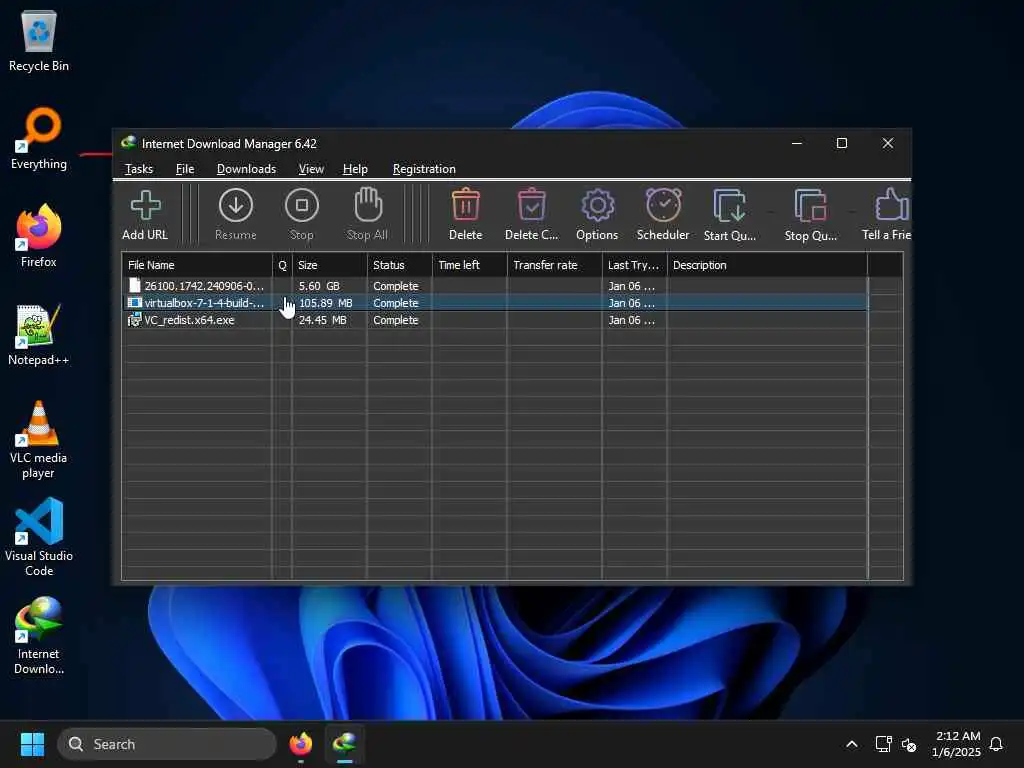Click the taskbar Search box
This screenshot has height=768, width=1024.
coord(167,744)
